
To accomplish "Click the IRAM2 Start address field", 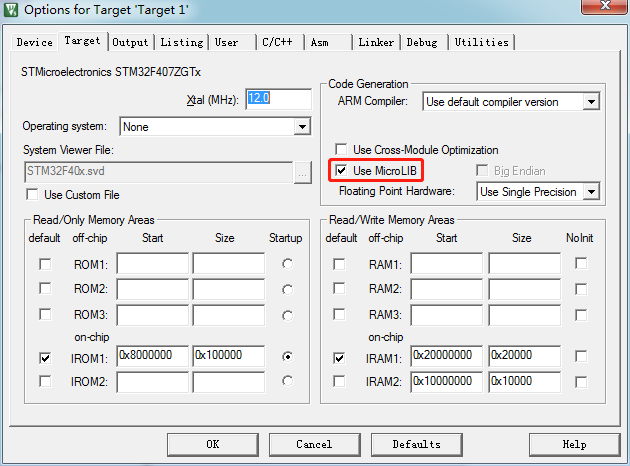I will 446,382.
